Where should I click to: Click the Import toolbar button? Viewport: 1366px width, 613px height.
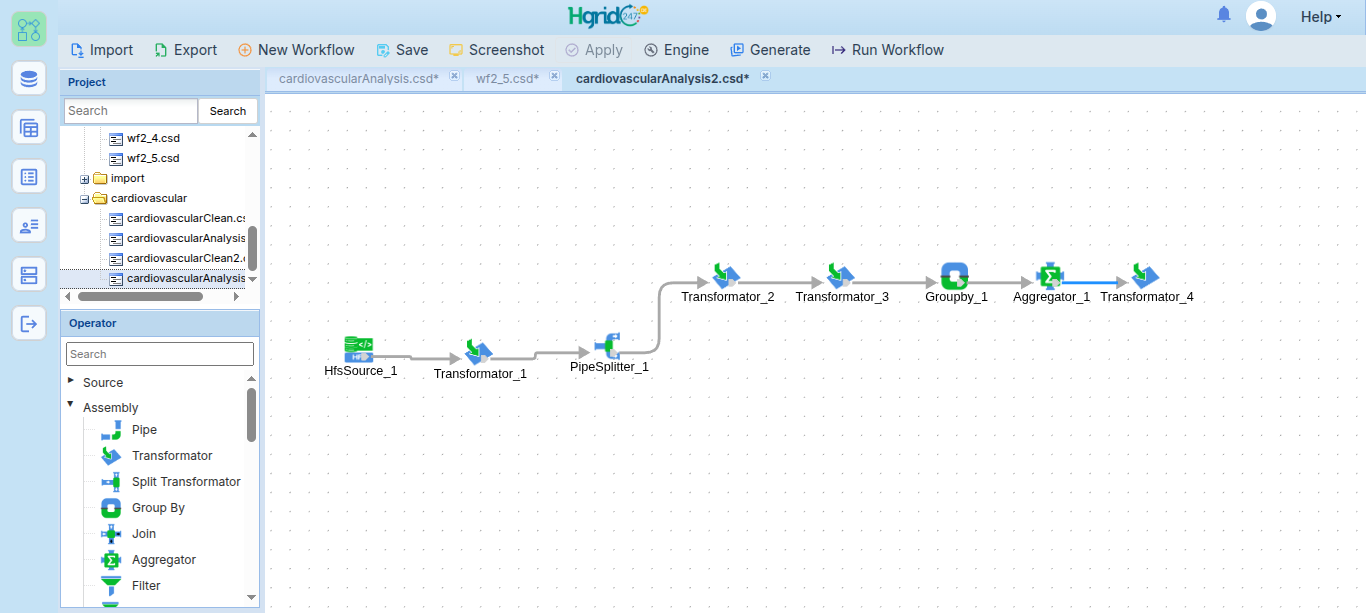[x=102, y=50]
